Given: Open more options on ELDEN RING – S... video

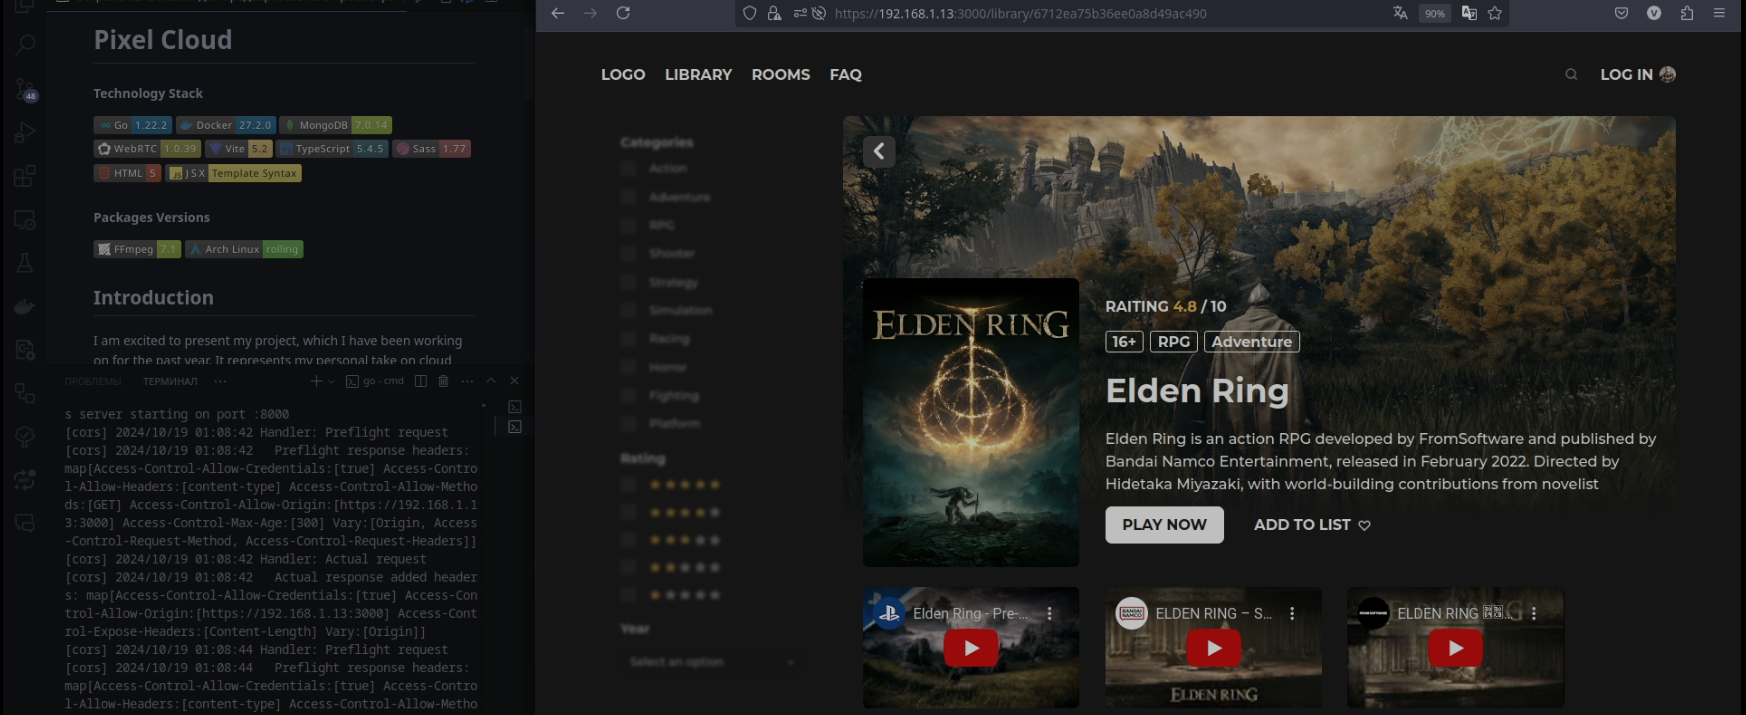Looking at the screenshot, I should coord(1292,614).
